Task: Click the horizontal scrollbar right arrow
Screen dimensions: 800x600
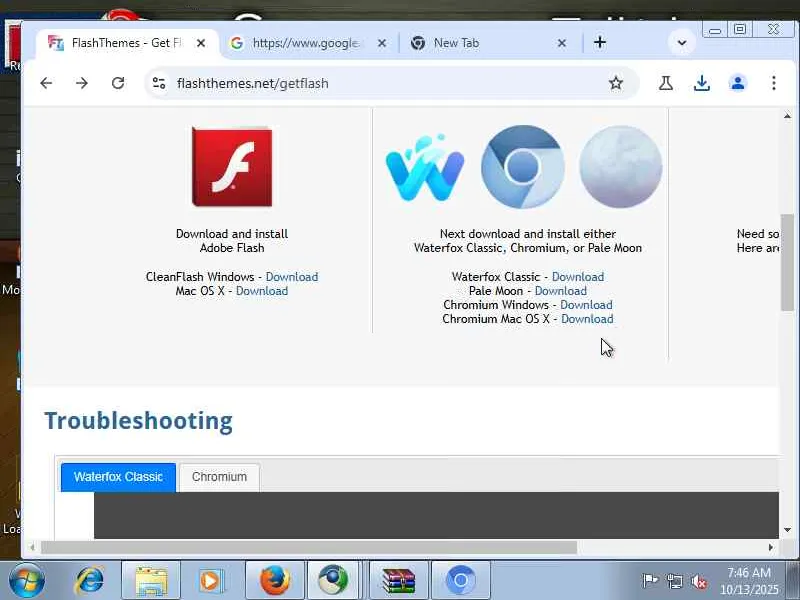Action: 770,547
